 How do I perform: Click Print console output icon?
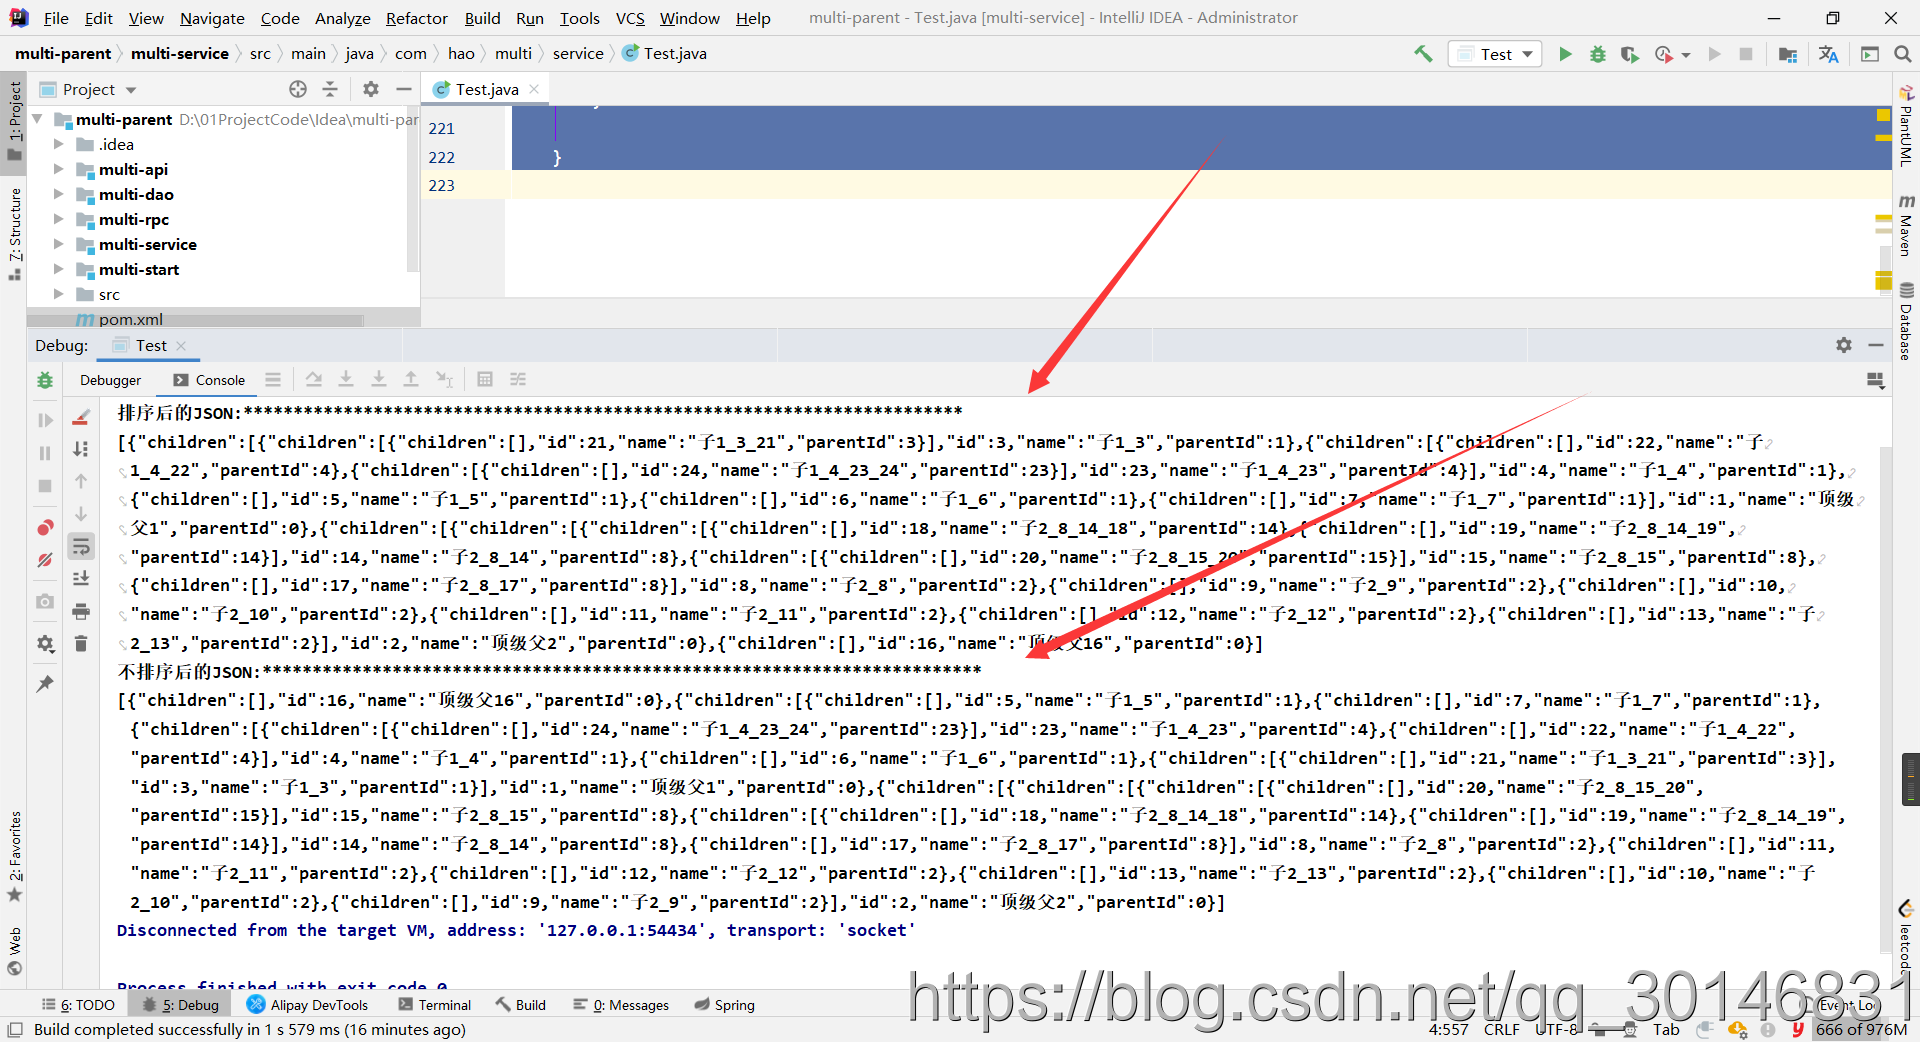click(81, 611)
